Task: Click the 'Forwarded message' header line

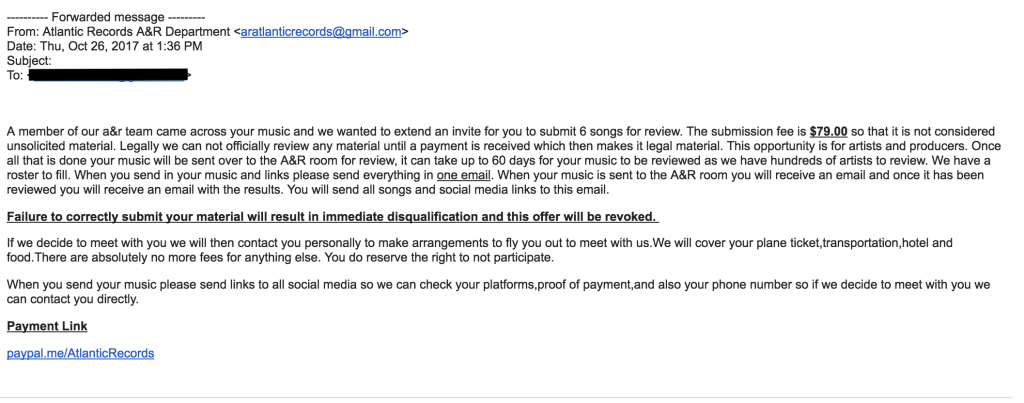Action: [x=106, y=18]
